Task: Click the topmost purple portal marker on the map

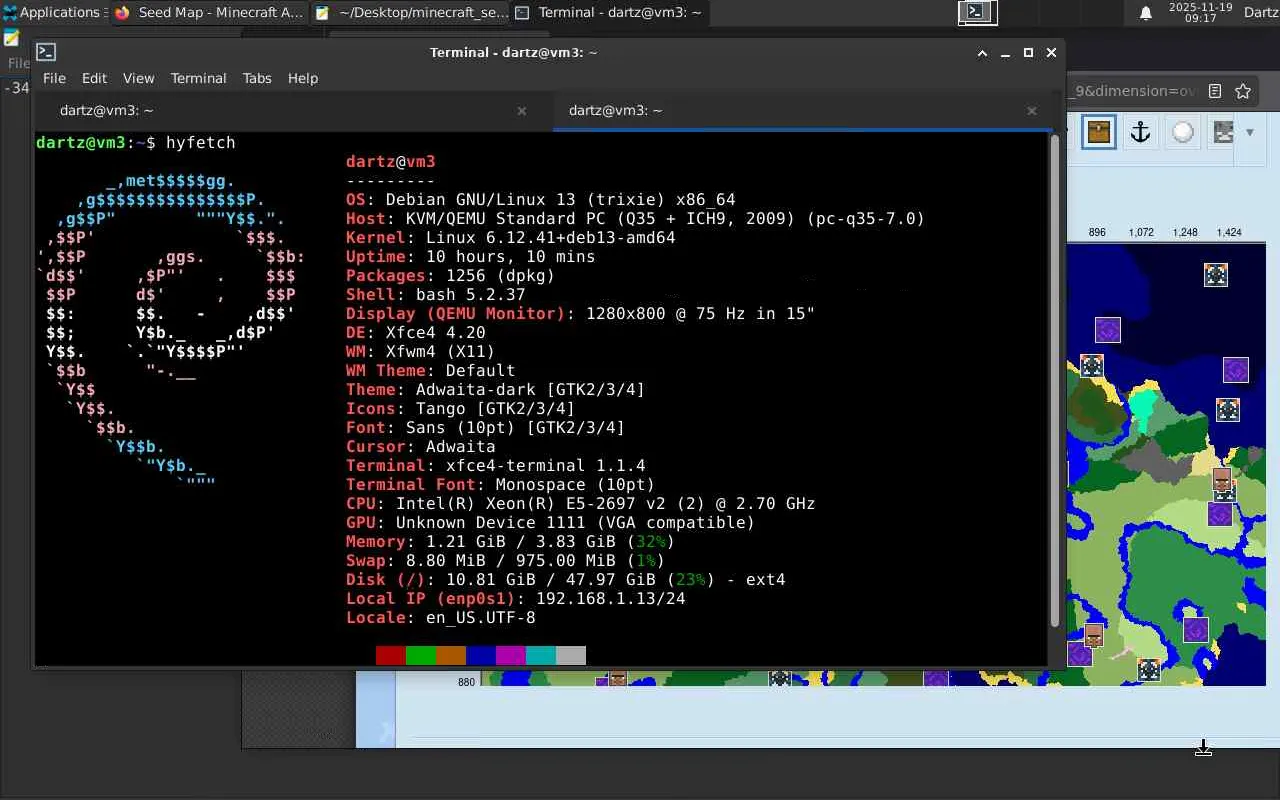Action: [1107, 330]
